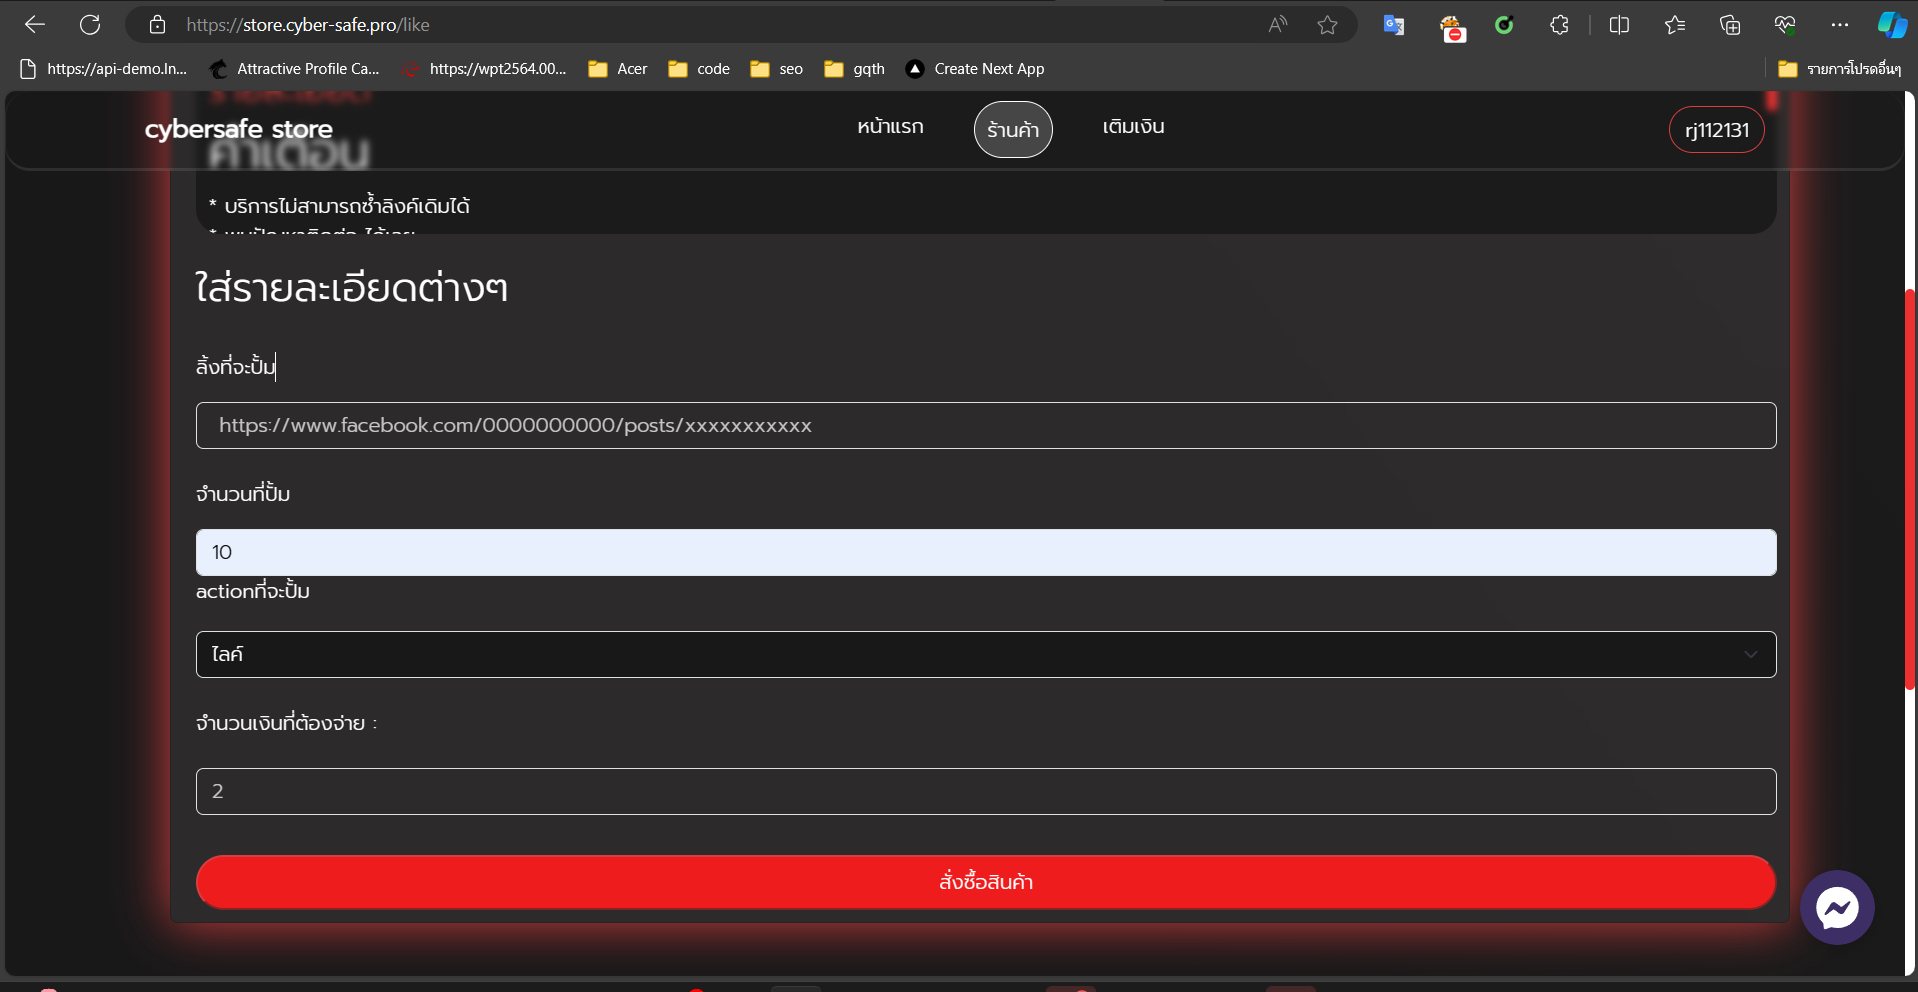The width and height of the screenshot is (1918, 992).
Task: Click red สั่งซื้อสินค้า order button
Action: click(986, 882)
